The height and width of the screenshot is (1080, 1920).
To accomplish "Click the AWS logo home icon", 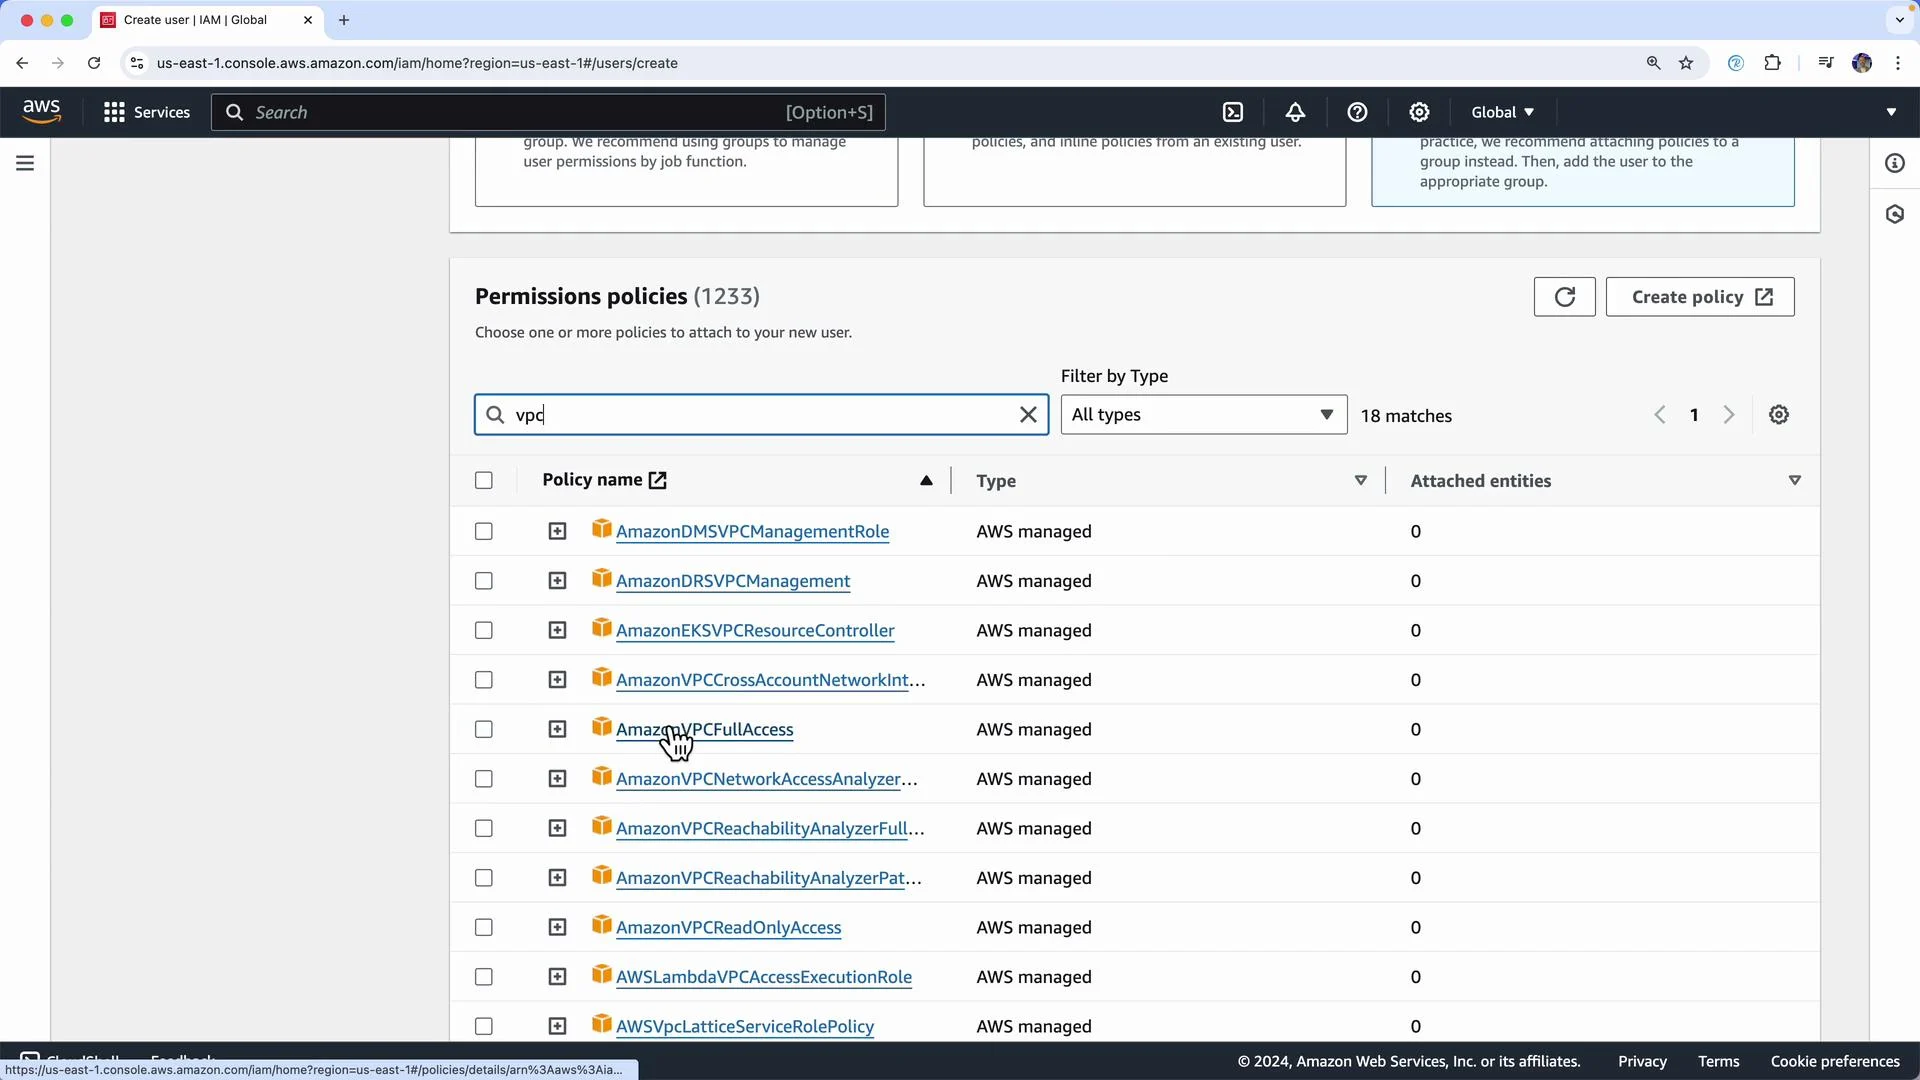I will tap(41, 112).
